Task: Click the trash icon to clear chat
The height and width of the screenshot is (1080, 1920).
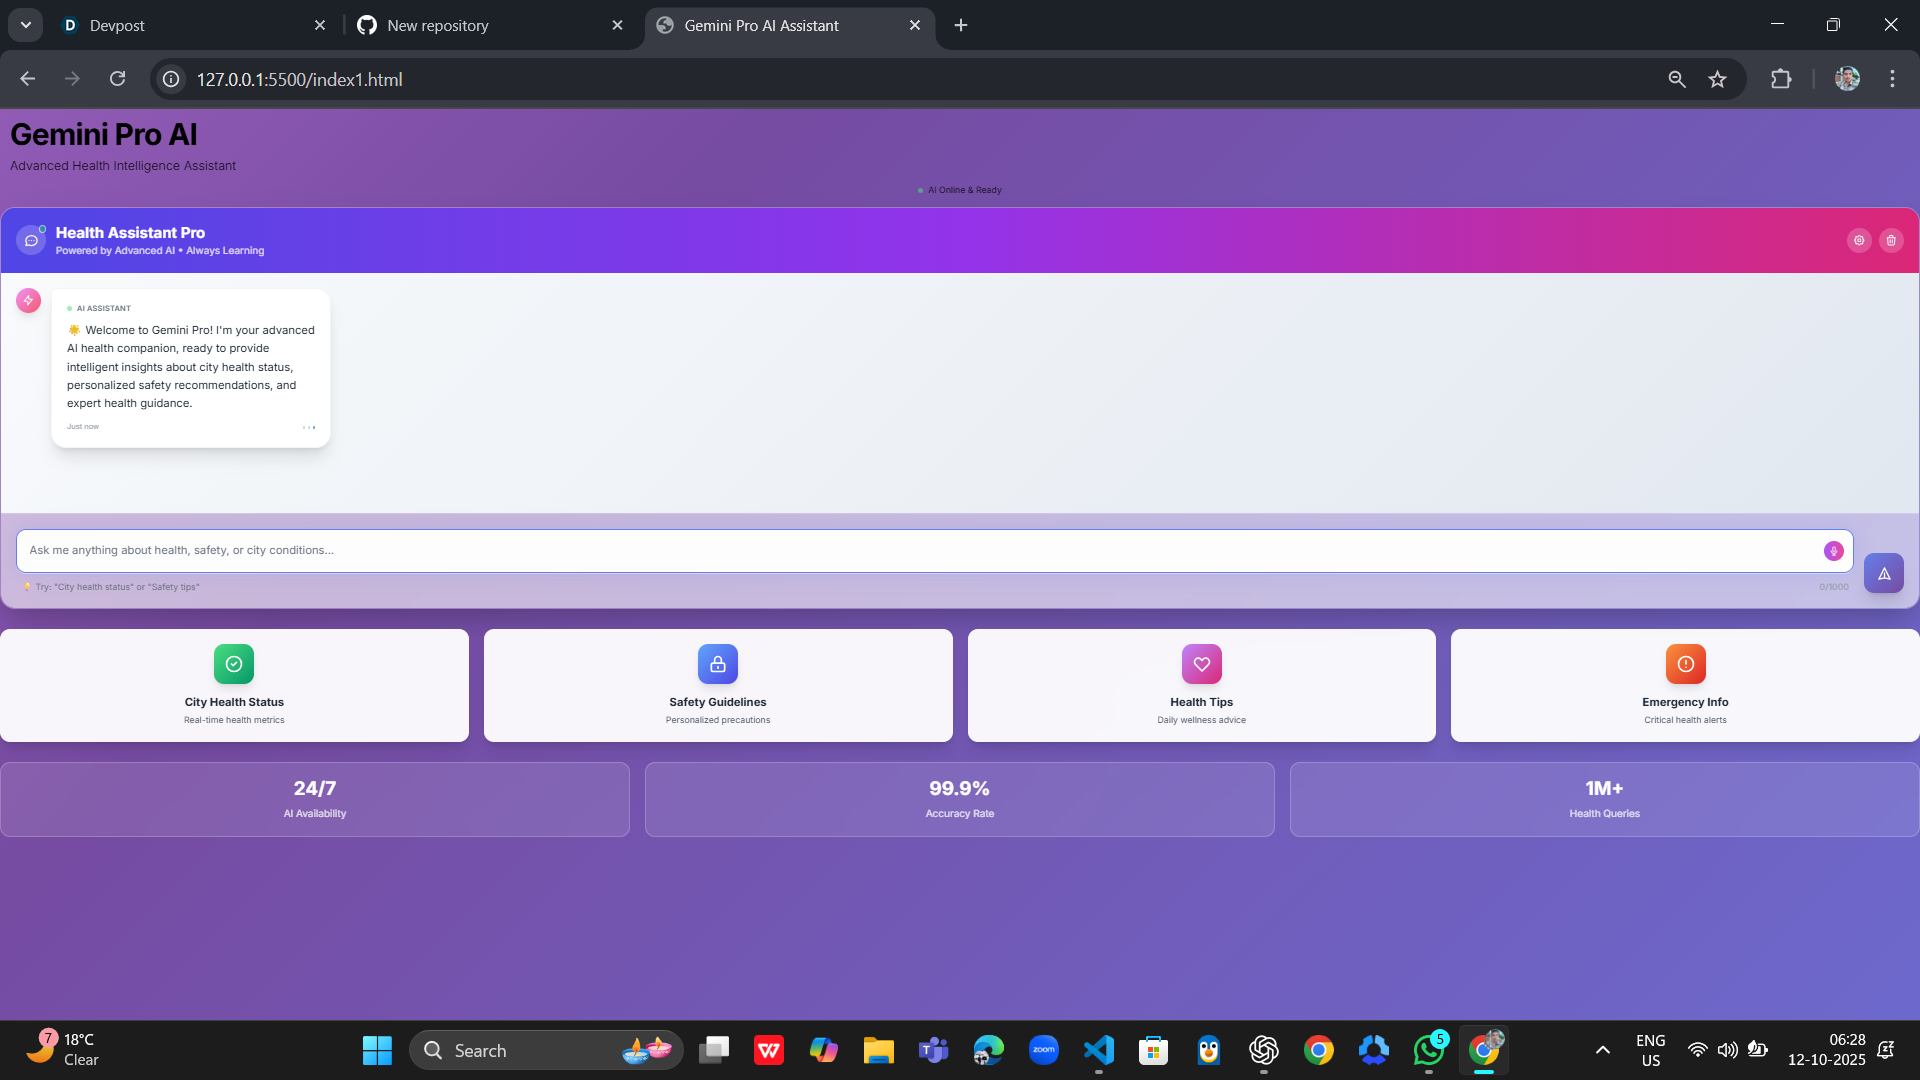Action: (x=1891, y=240)
